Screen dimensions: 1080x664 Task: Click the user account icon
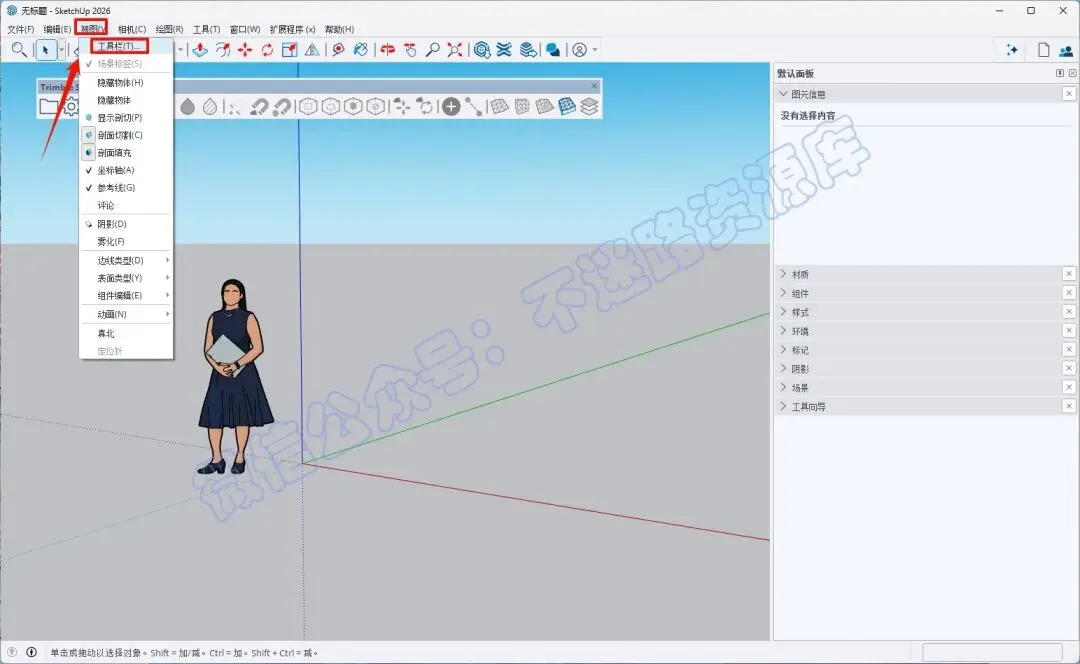pyautogui.click(x=580, y=50)
